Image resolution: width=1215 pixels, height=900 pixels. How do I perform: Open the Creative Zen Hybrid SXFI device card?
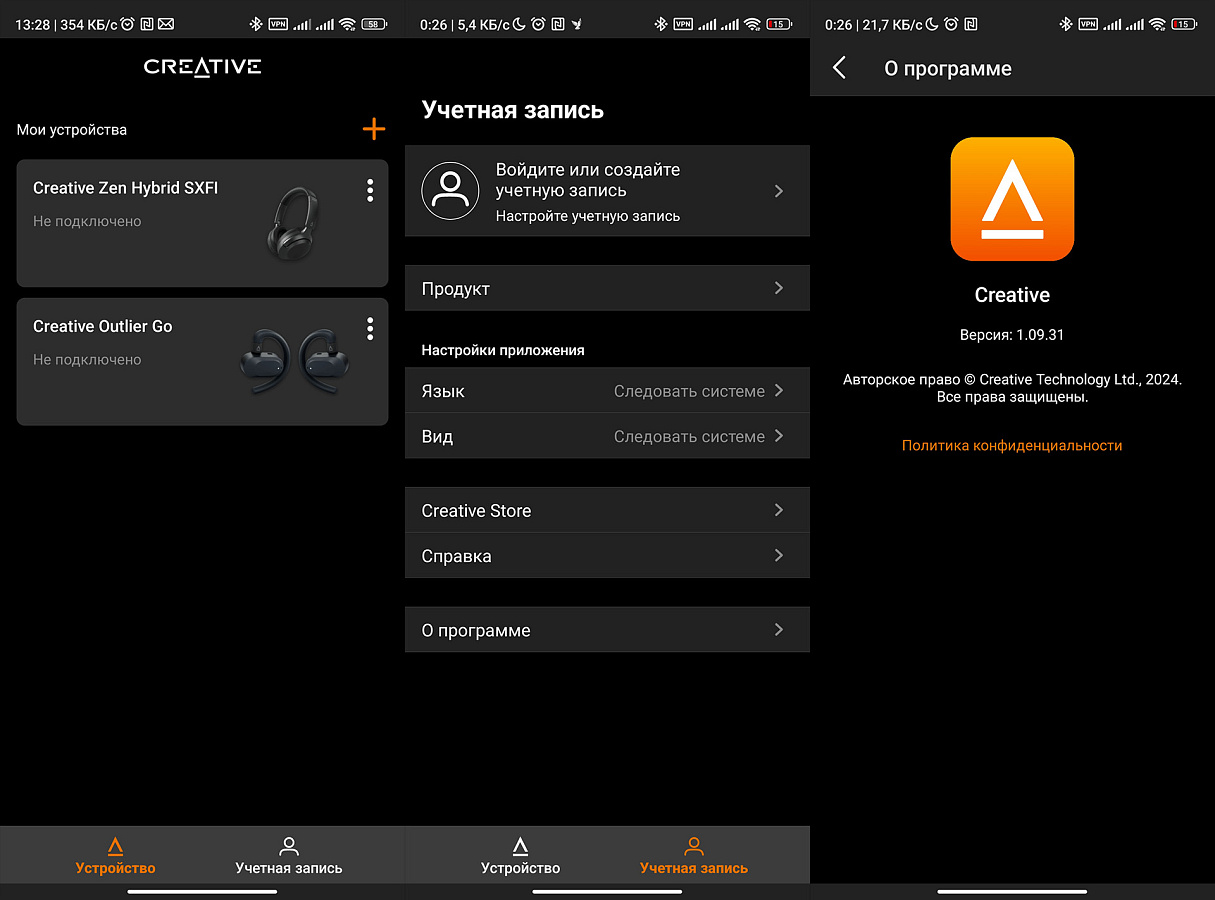(202, 223)
